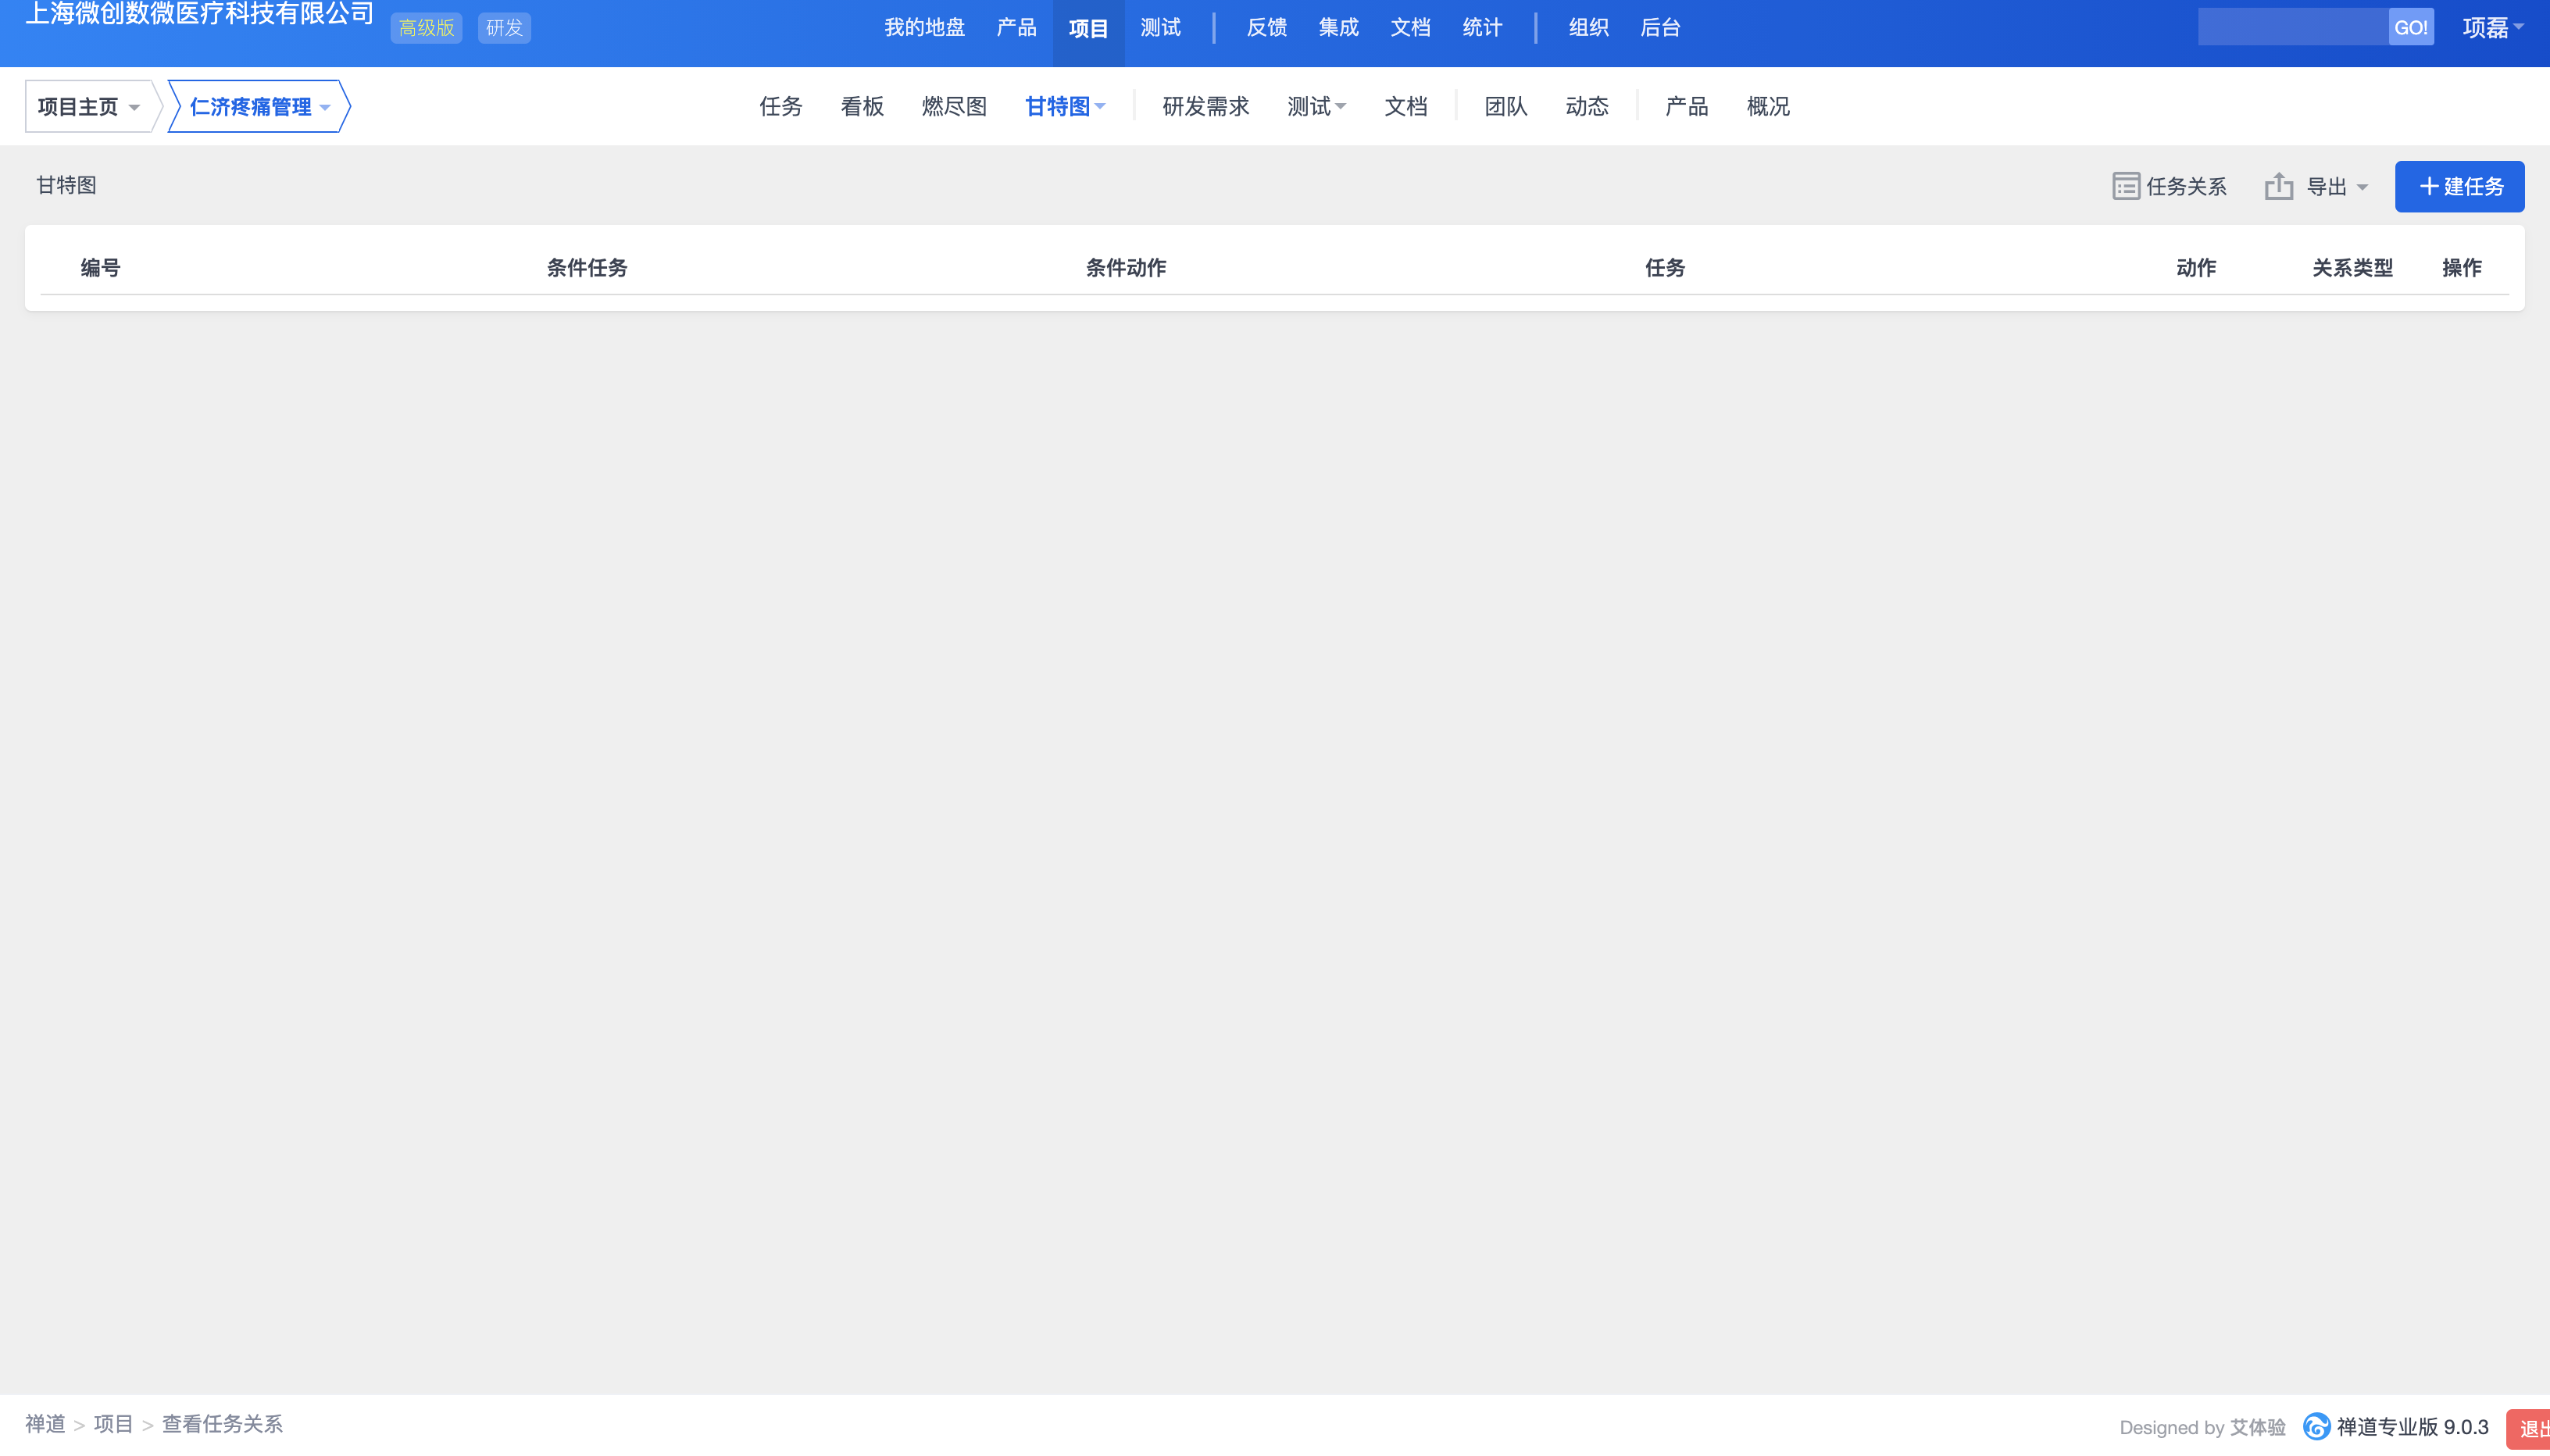Screen dimensions: 2550x1456
Task: Switch to the 任务 tab
Action: (781, 106)
